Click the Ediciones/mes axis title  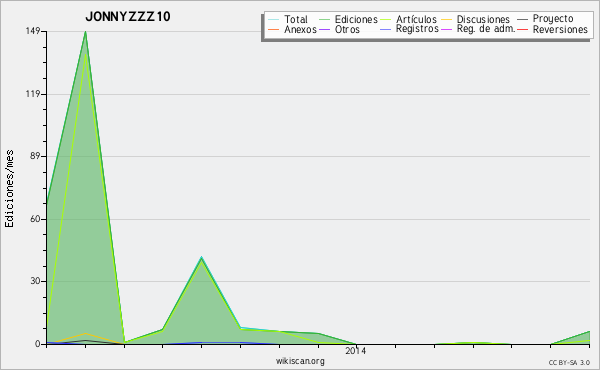[x=9, y=189]
